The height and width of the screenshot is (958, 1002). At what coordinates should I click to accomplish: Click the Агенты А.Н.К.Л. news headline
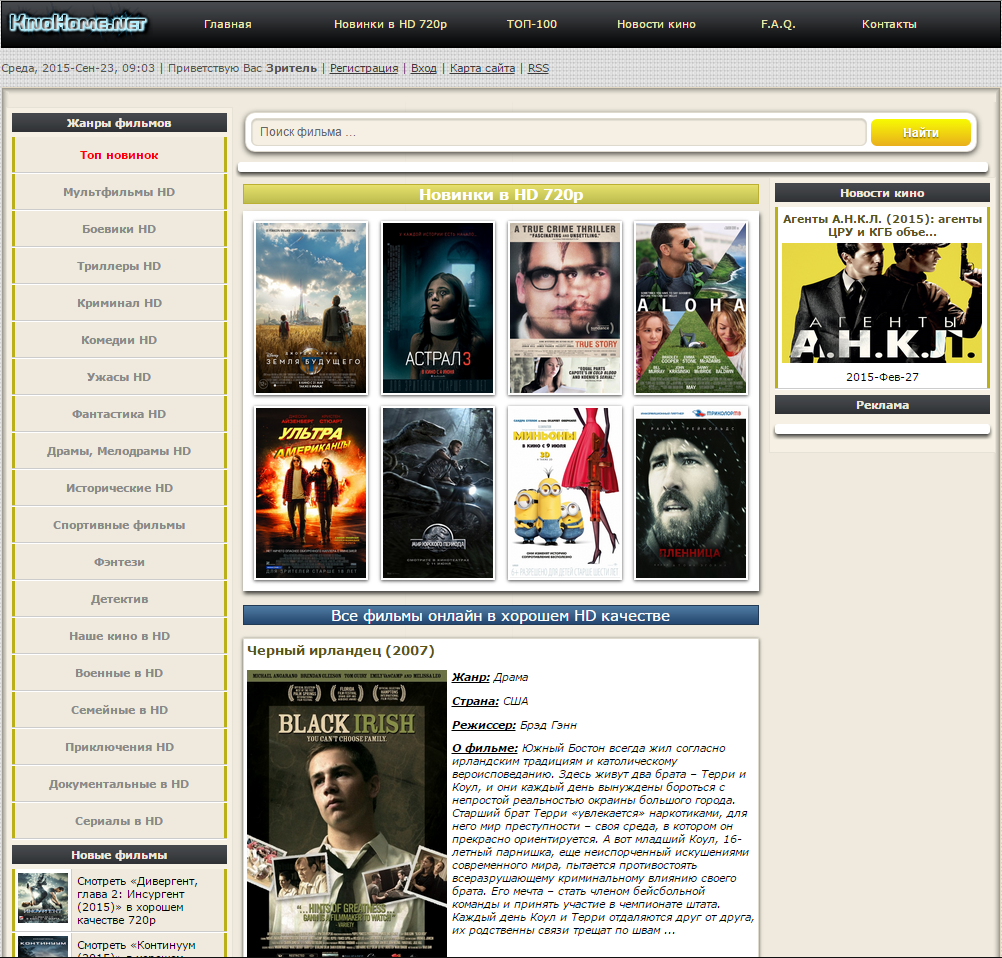point(882,225)
